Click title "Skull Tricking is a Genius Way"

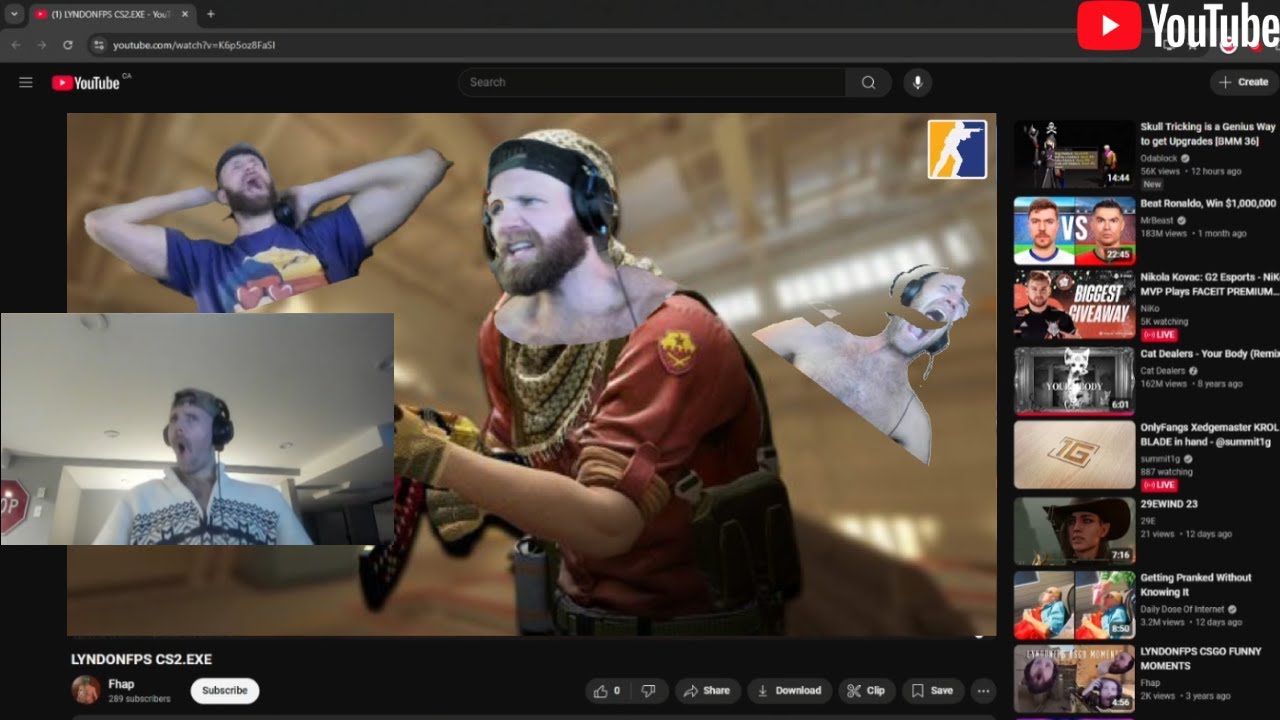pyautogui.click(x=1208, y=134)
